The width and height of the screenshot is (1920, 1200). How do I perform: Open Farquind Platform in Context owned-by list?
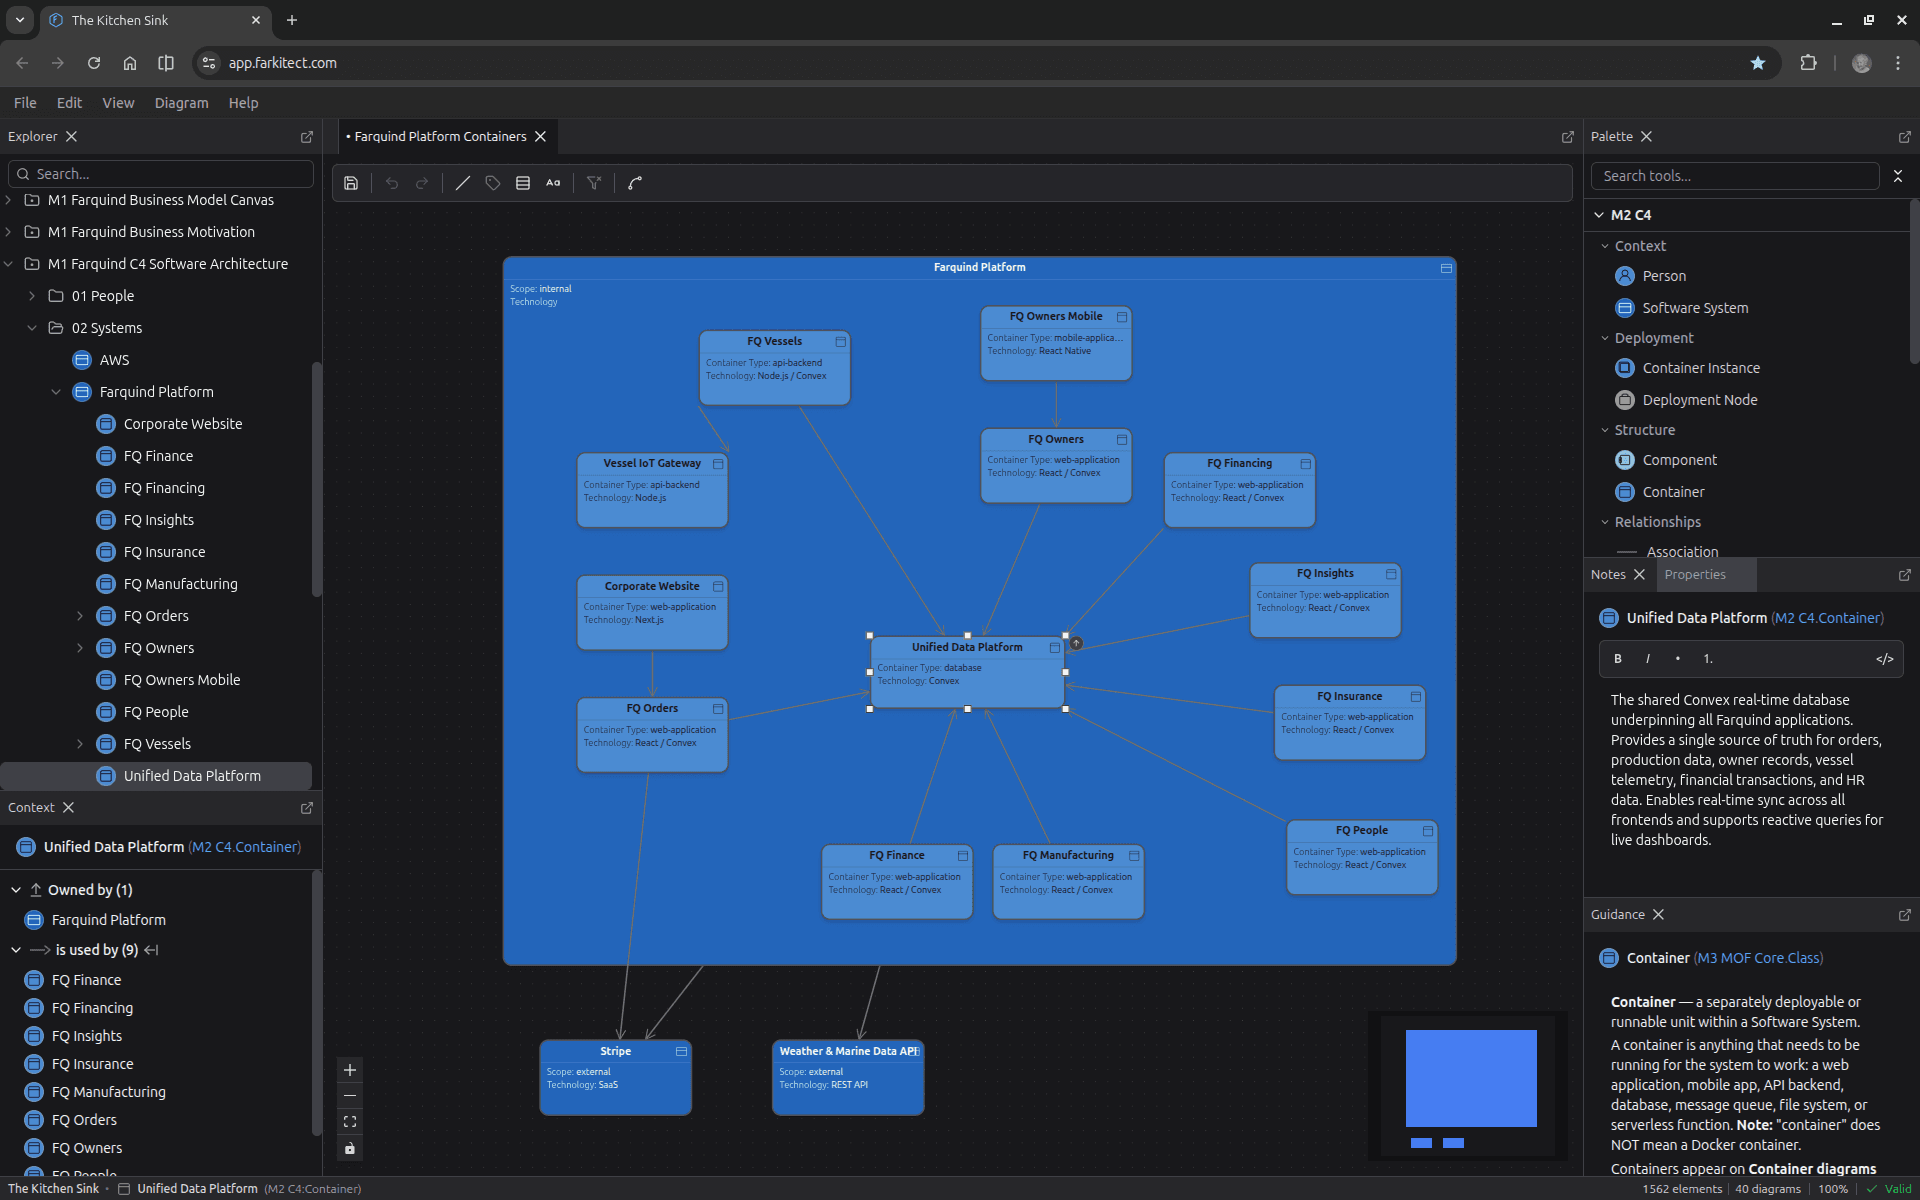(x=108, y=921)
